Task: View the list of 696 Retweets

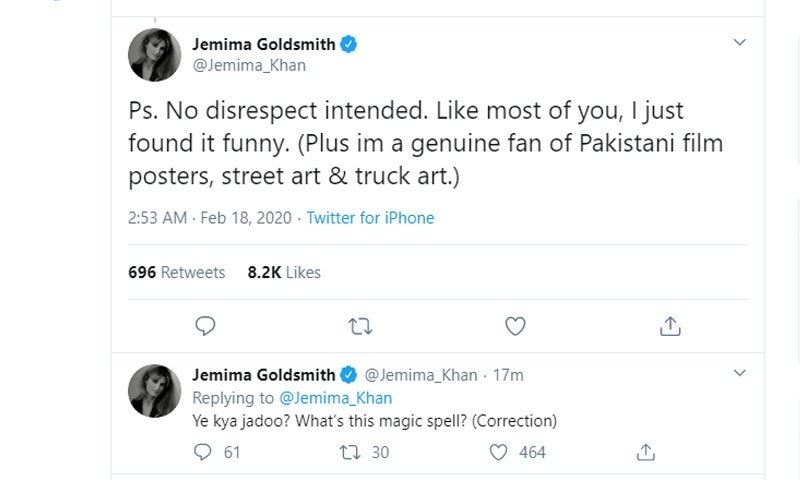Action: tap(177, 272)
